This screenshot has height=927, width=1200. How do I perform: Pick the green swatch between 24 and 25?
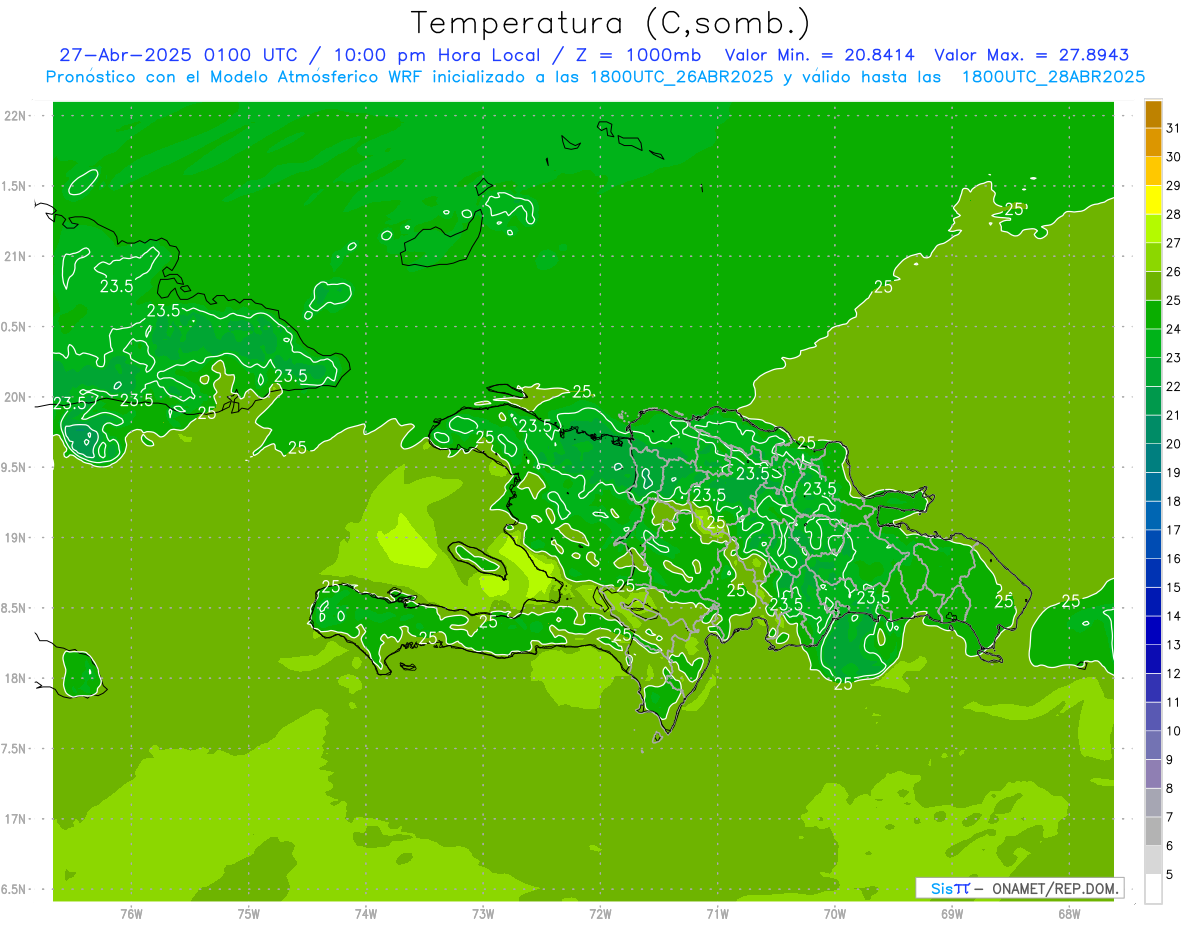pyautogui.click(x=1153, y=315)
